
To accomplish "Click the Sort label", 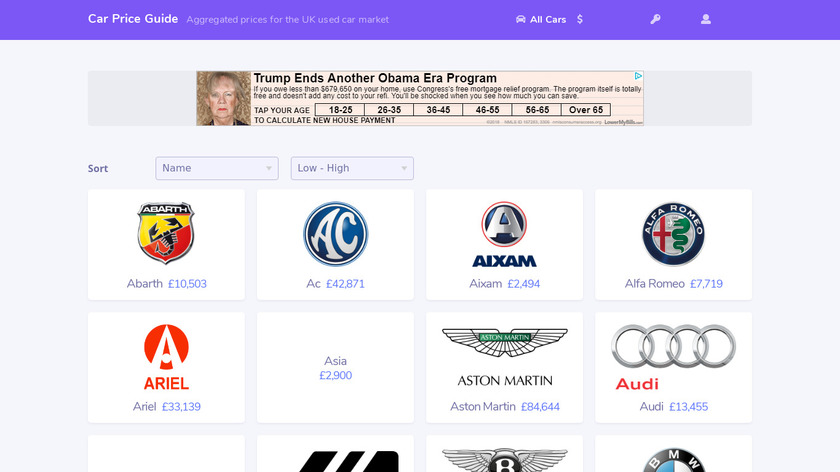I will 98,168.
